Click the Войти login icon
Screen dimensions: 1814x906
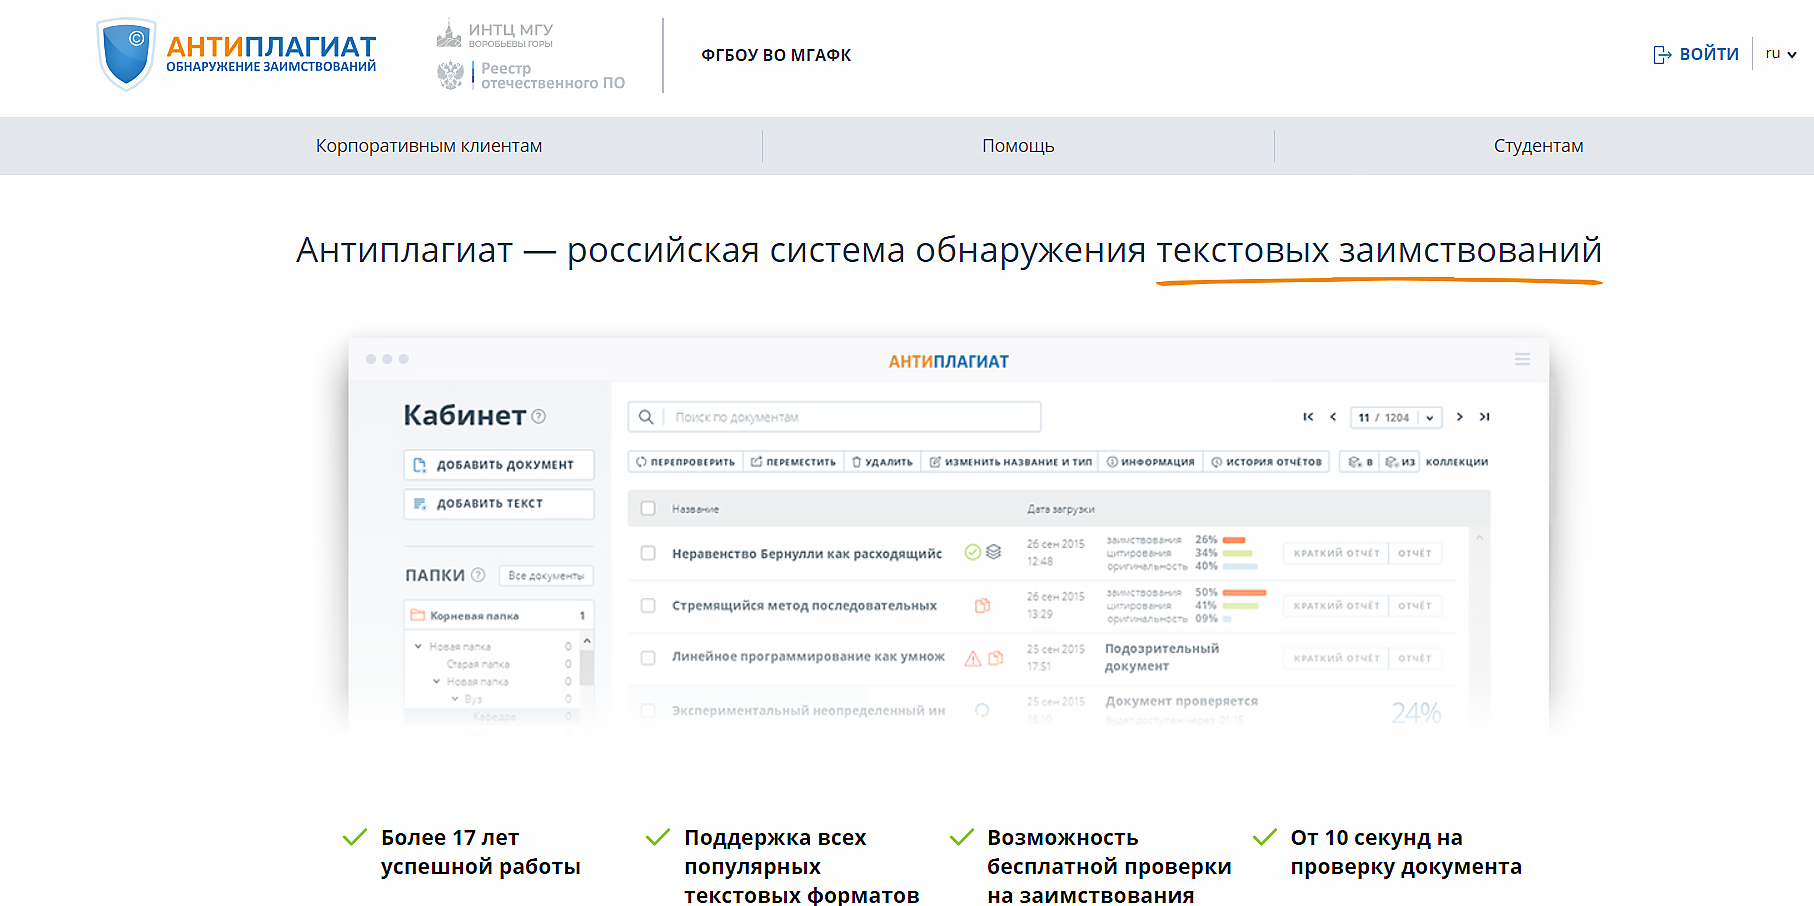pos(1662,54)
